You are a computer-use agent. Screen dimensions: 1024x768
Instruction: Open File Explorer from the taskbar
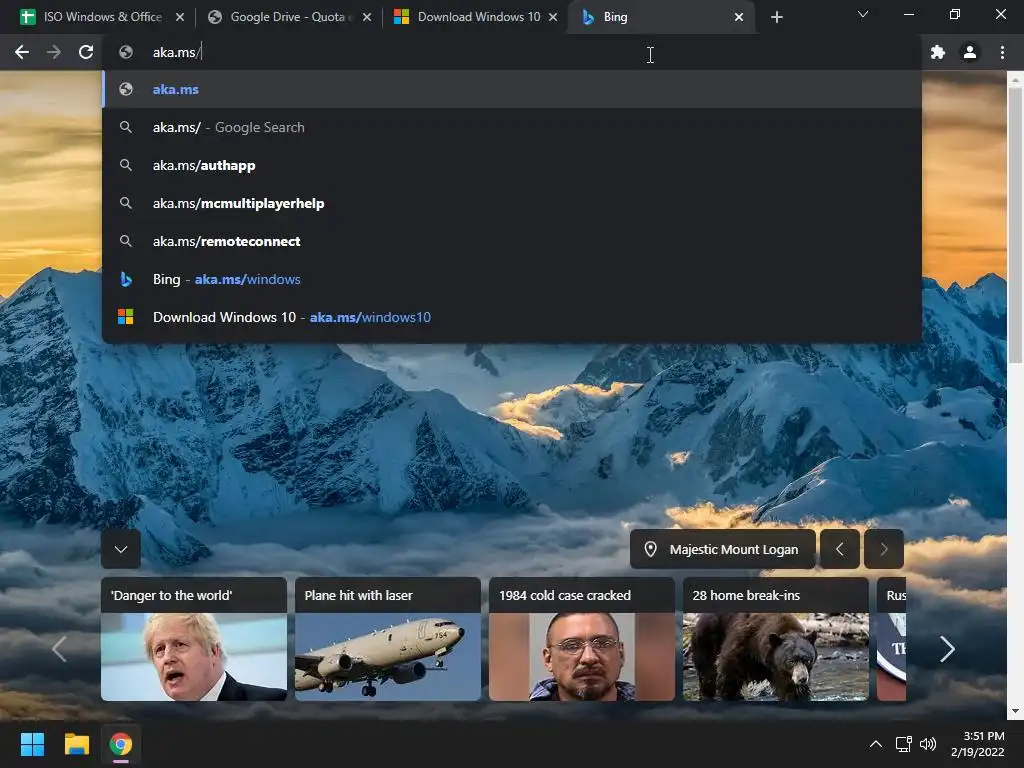point(76,744)
